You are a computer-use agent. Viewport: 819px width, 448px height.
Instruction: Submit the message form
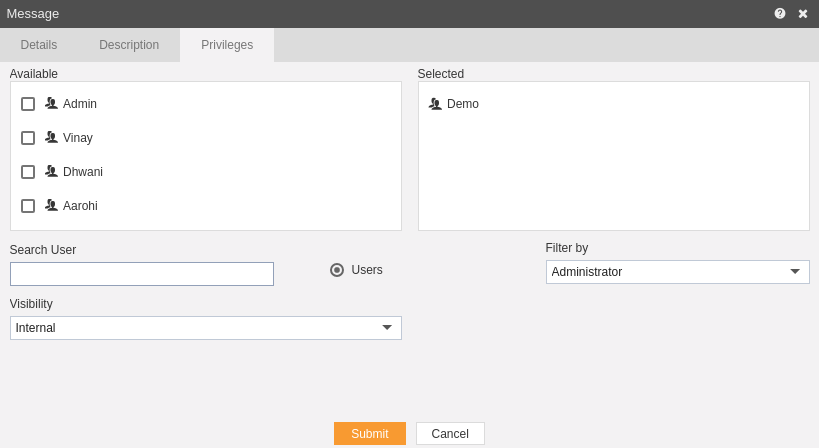click(x=370, y=433)
